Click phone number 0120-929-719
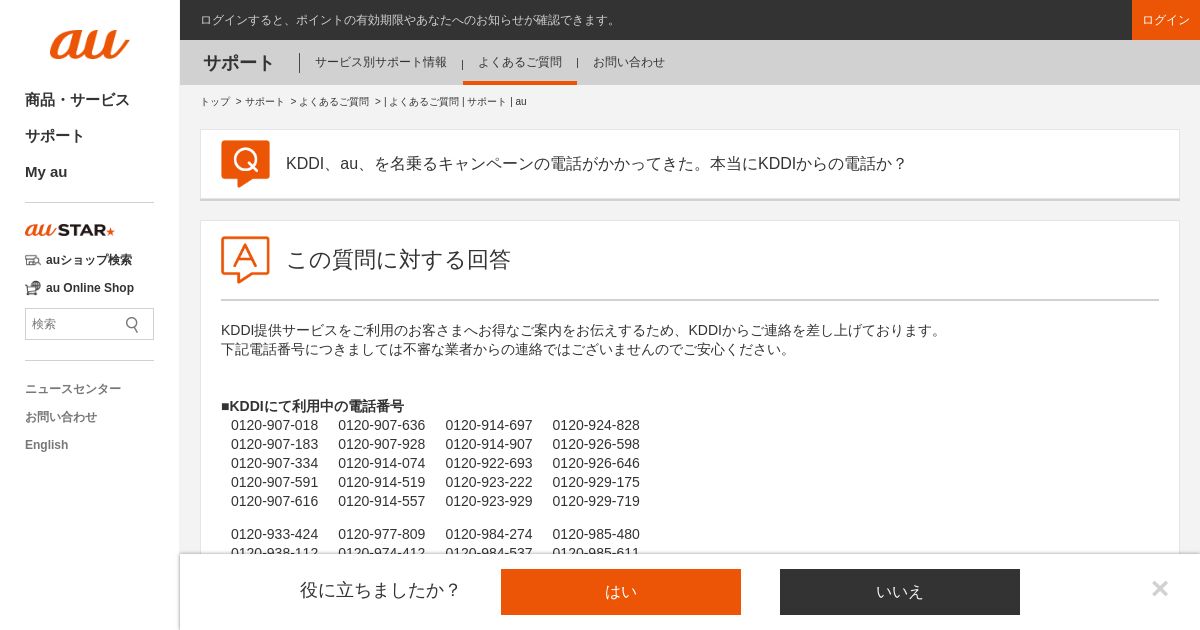 [596, 501]
